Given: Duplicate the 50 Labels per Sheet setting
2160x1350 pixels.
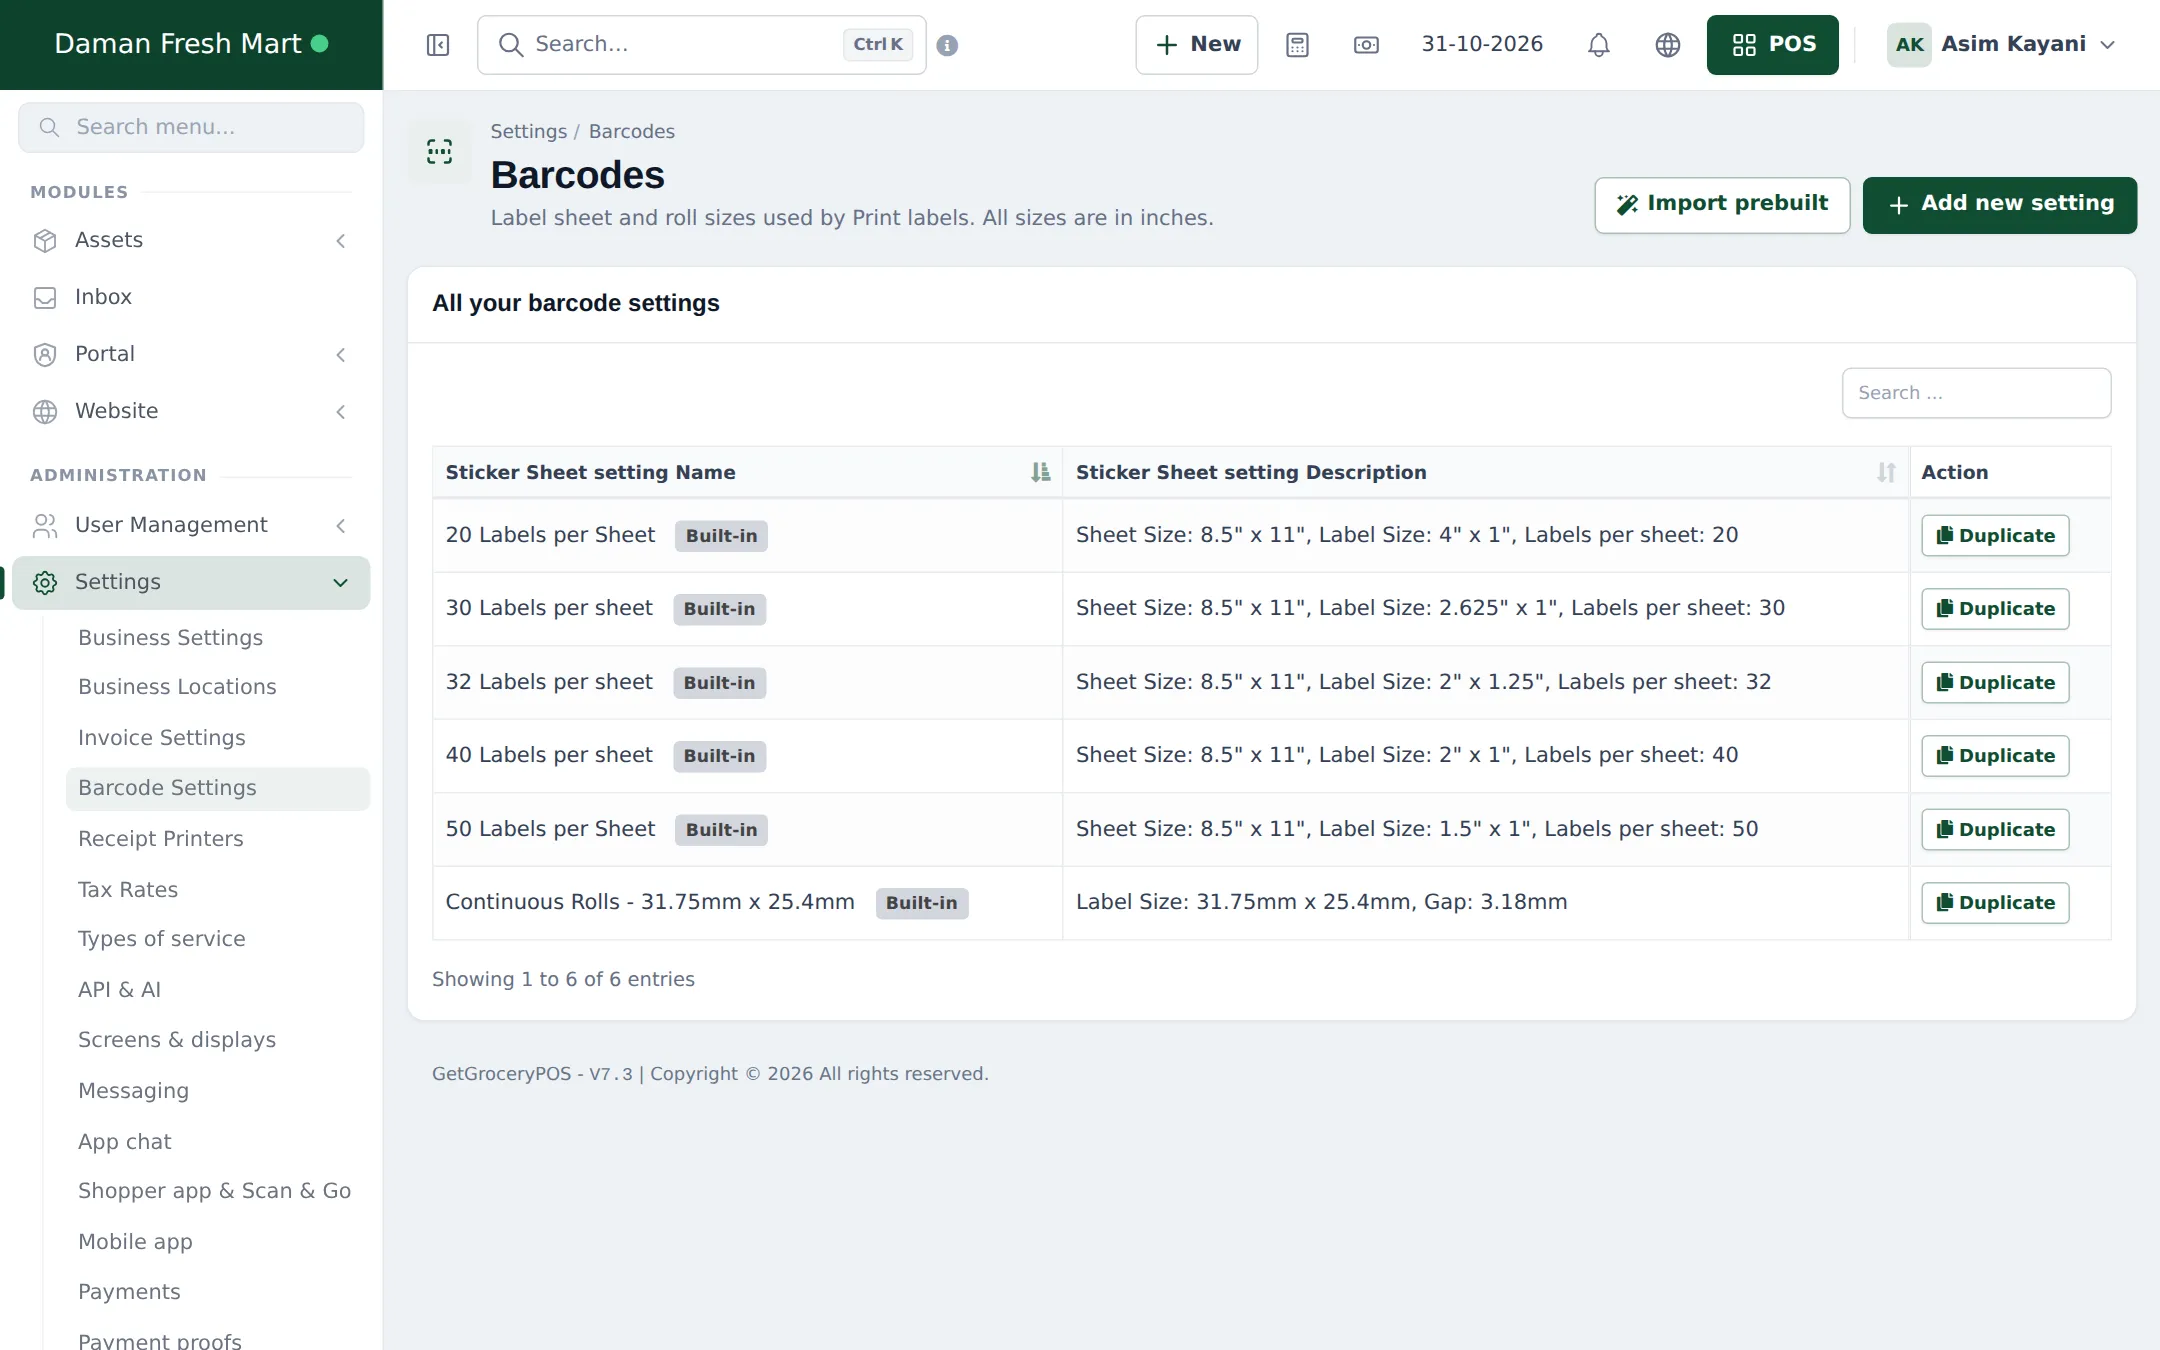Looking at the screenshot, I should point(1995,830).
